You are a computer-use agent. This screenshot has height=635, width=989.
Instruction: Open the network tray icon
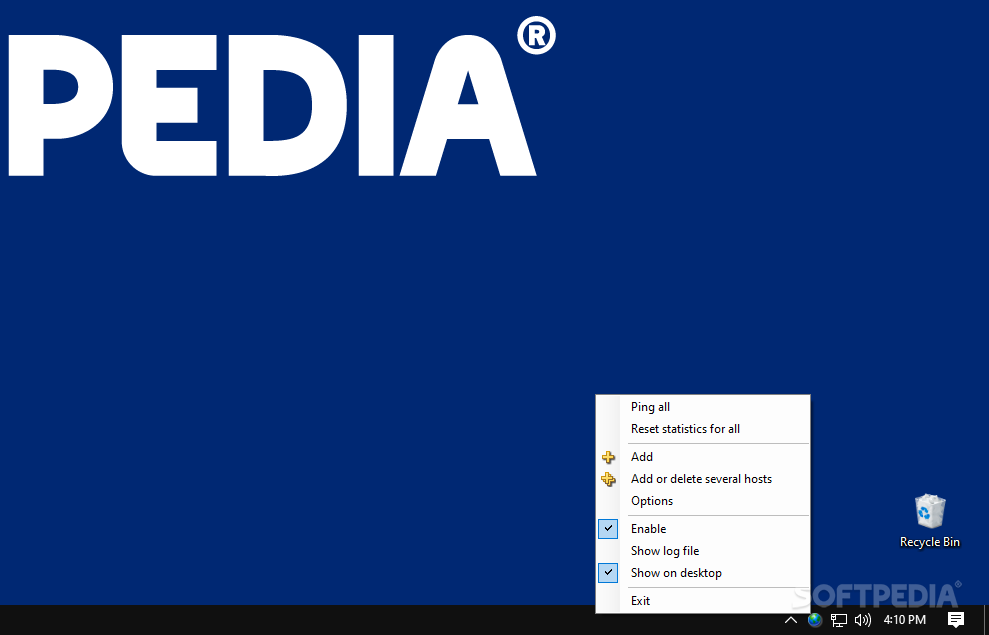point(838,620)
